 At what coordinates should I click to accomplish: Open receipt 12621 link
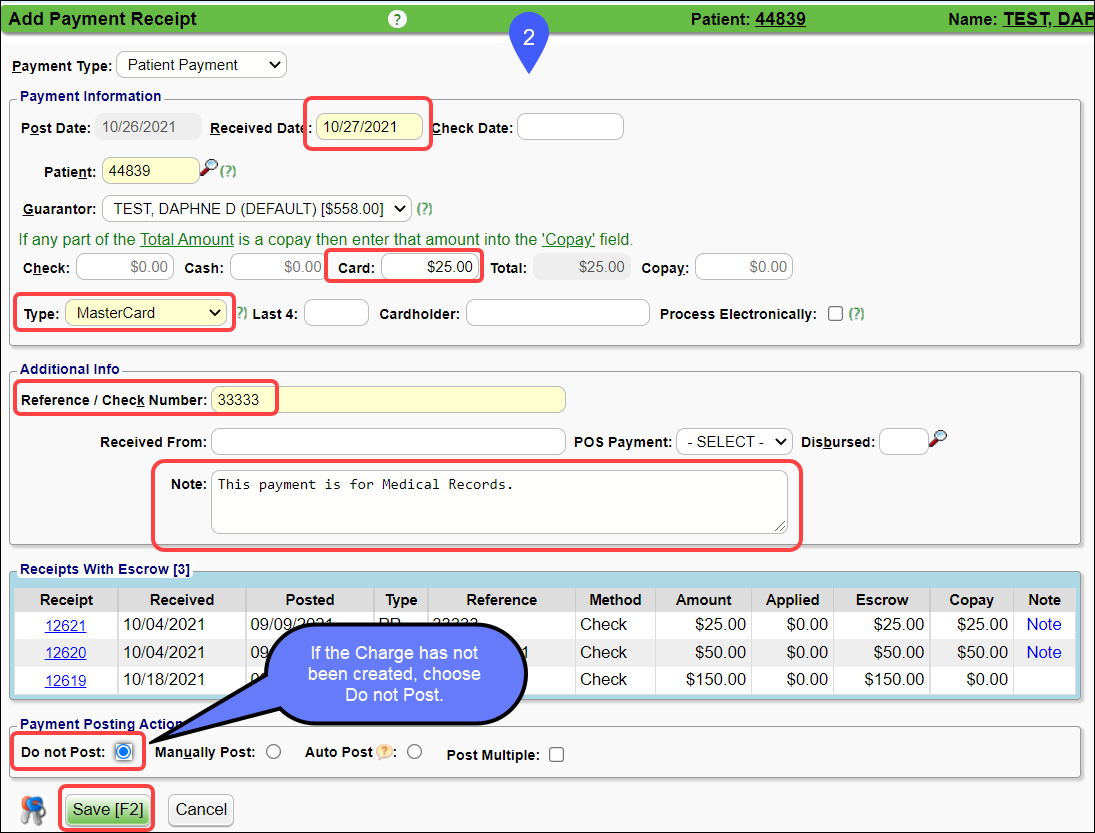[65, 625]
